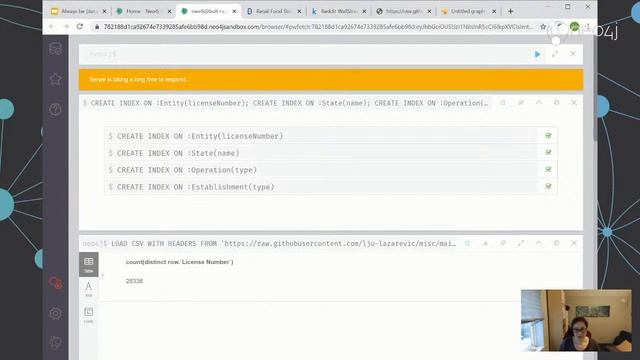Screen dimensions: 640x360
Task: Collapse the LOAD CSV frame
Action: pos(539,243)
